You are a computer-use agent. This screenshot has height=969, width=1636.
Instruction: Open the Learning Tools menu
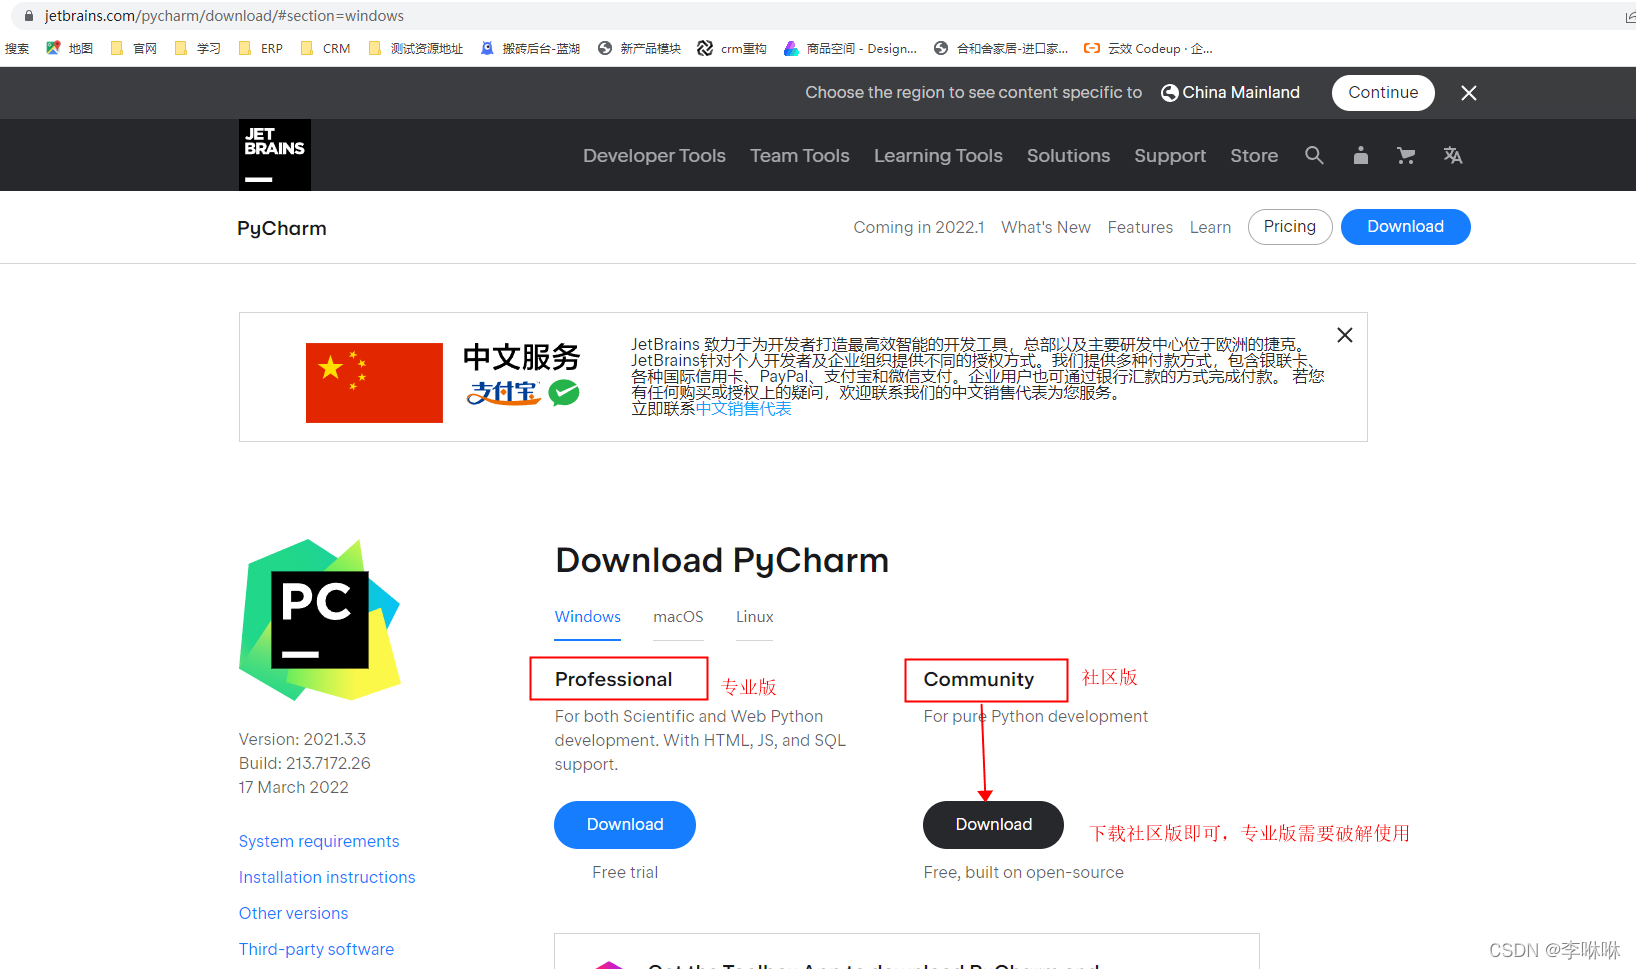tap(938, 156)
